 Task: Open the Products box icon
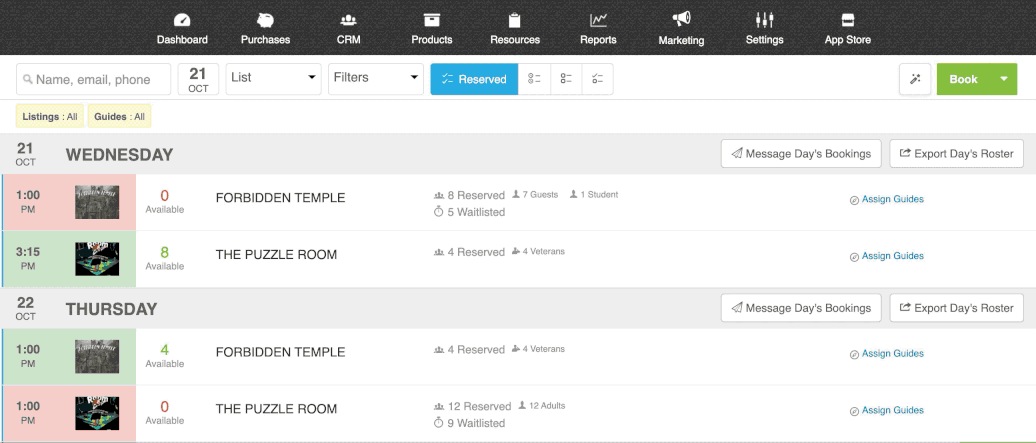(431, 20)
